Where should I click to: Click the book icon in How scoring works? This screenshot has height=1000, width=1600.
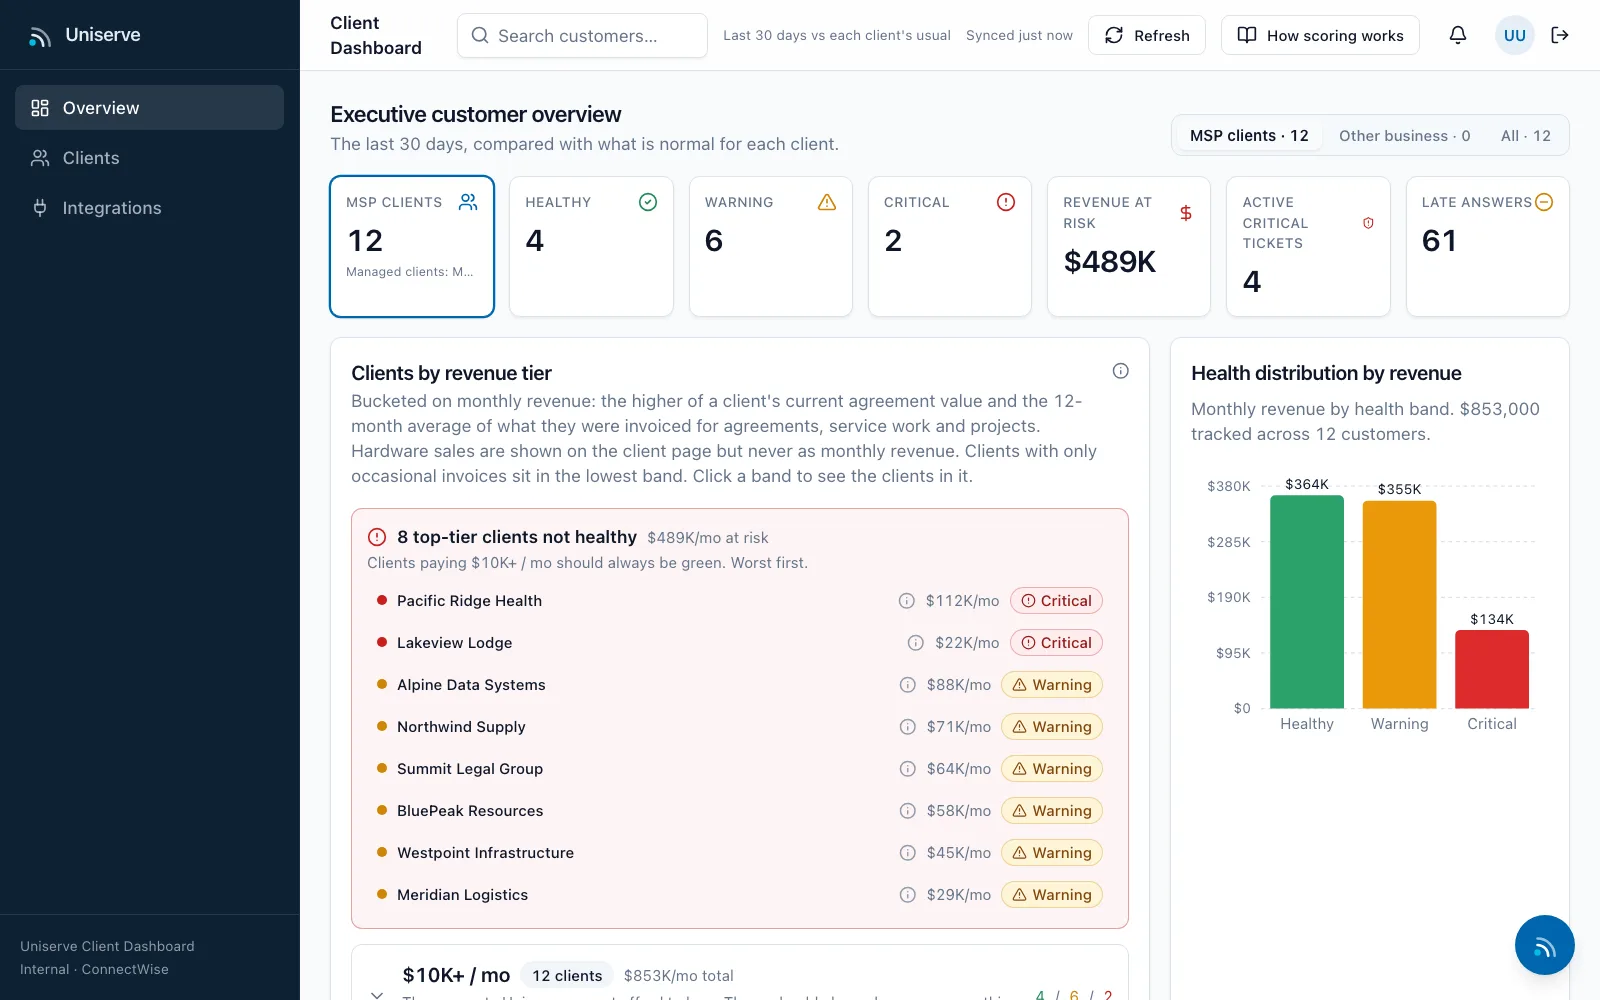[1247, 35]
